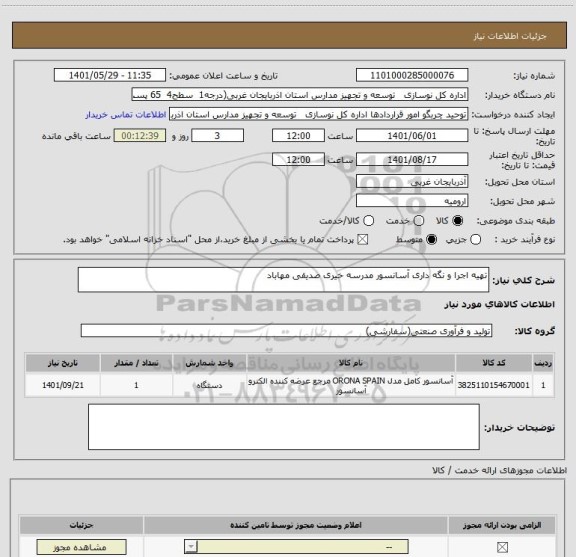The height and width of the screenshot is (557, 576).
Task: Click product code 3825110154670001 cell
Action: point(494,385)
